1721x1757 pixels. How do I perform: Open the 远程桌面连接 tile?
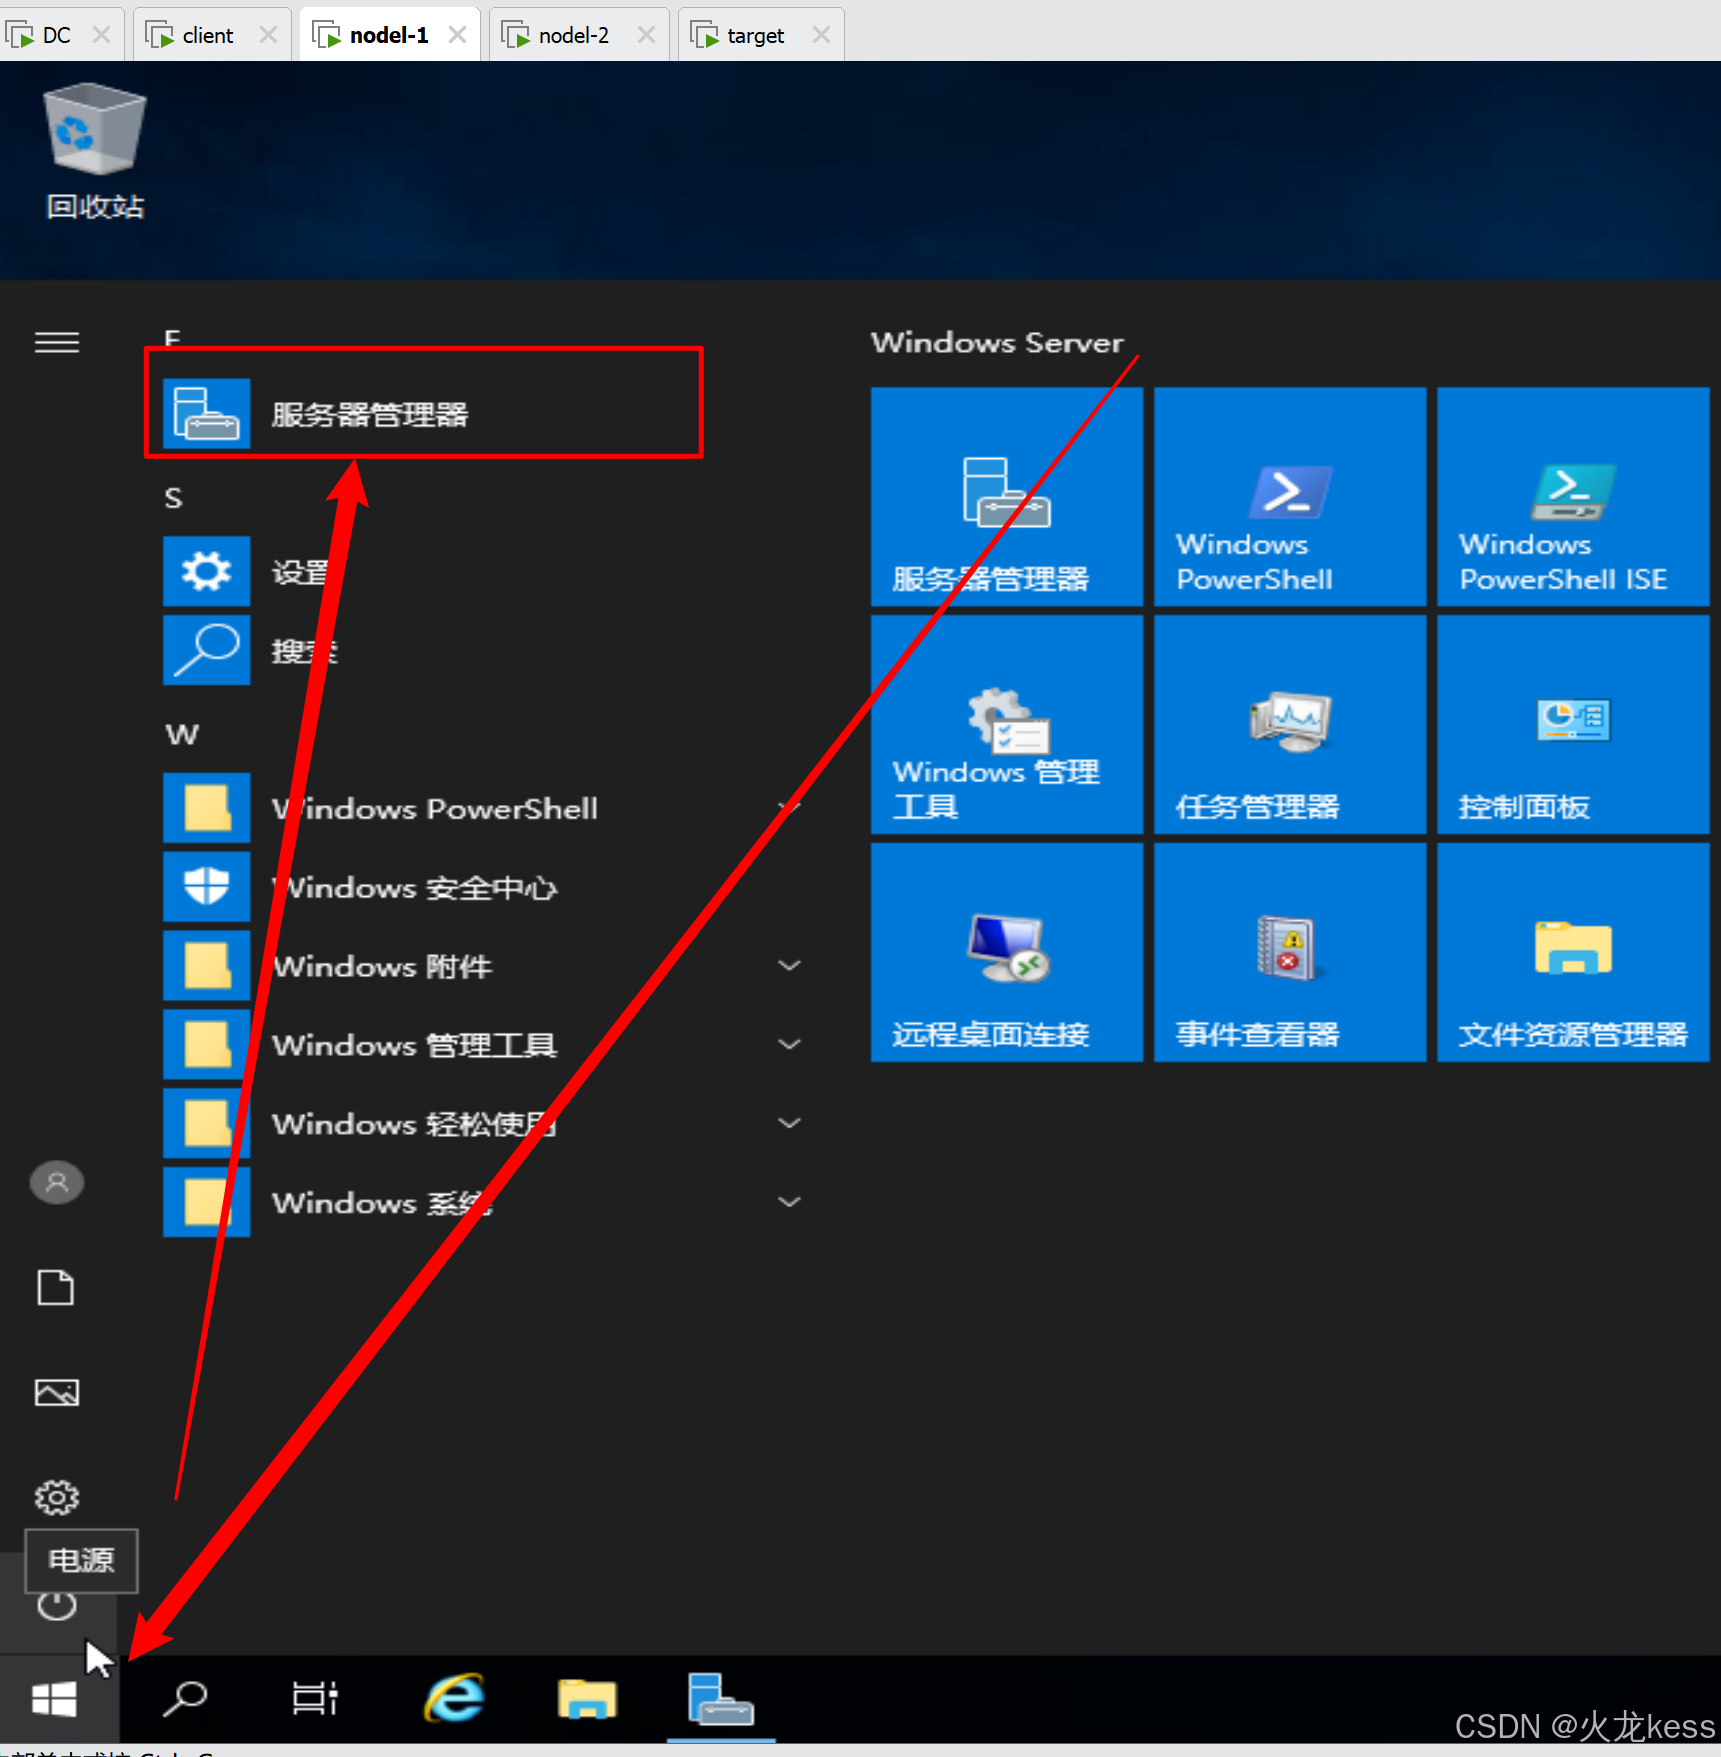1006,952
